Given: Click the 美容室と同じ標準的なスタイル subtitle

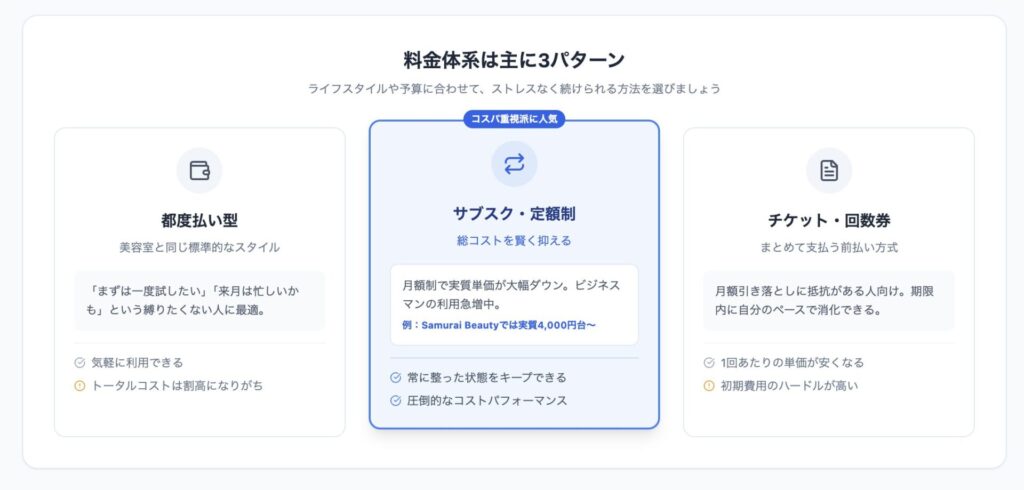Looking at the screenshot, I should pyautogui.click(x=199, y=247).
